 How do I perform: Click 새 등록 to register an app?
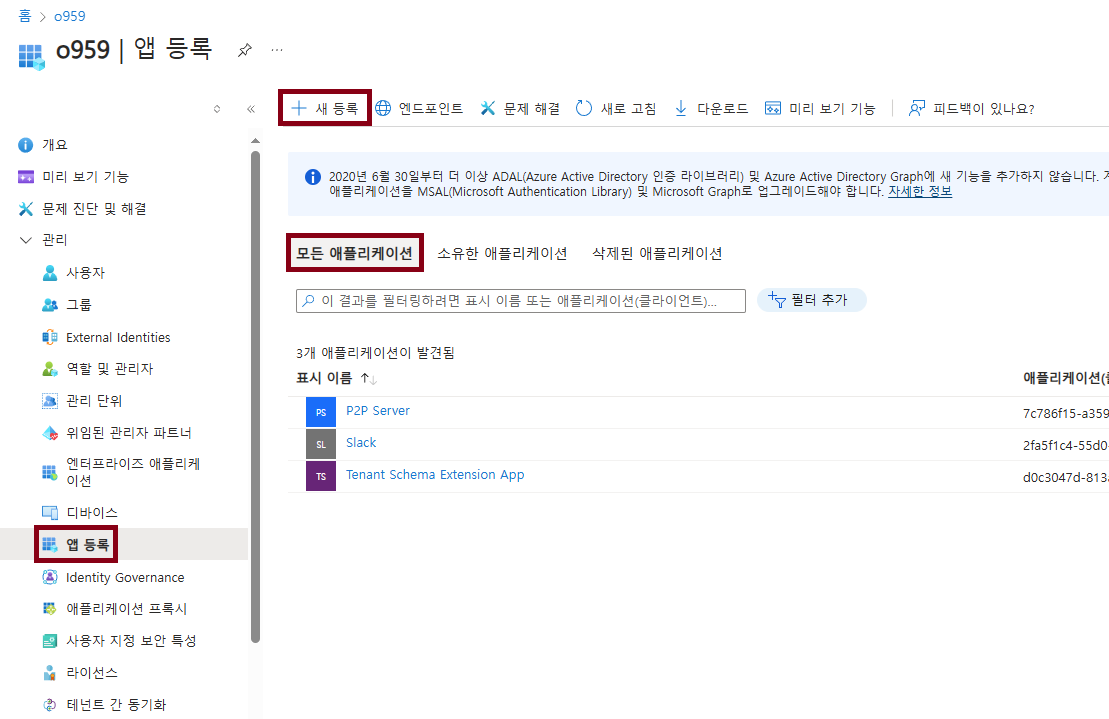(x=324, y=108)
